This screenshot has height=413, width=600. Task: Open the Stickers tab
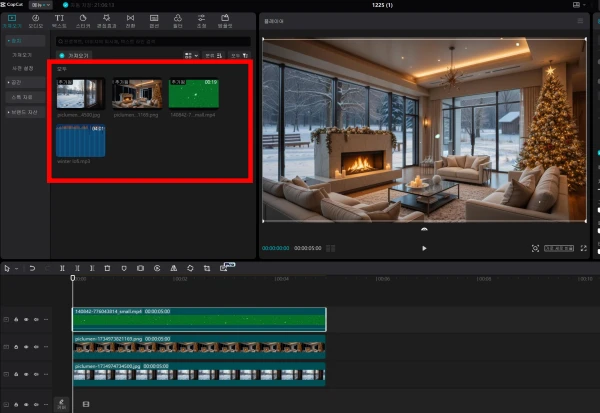83,21
